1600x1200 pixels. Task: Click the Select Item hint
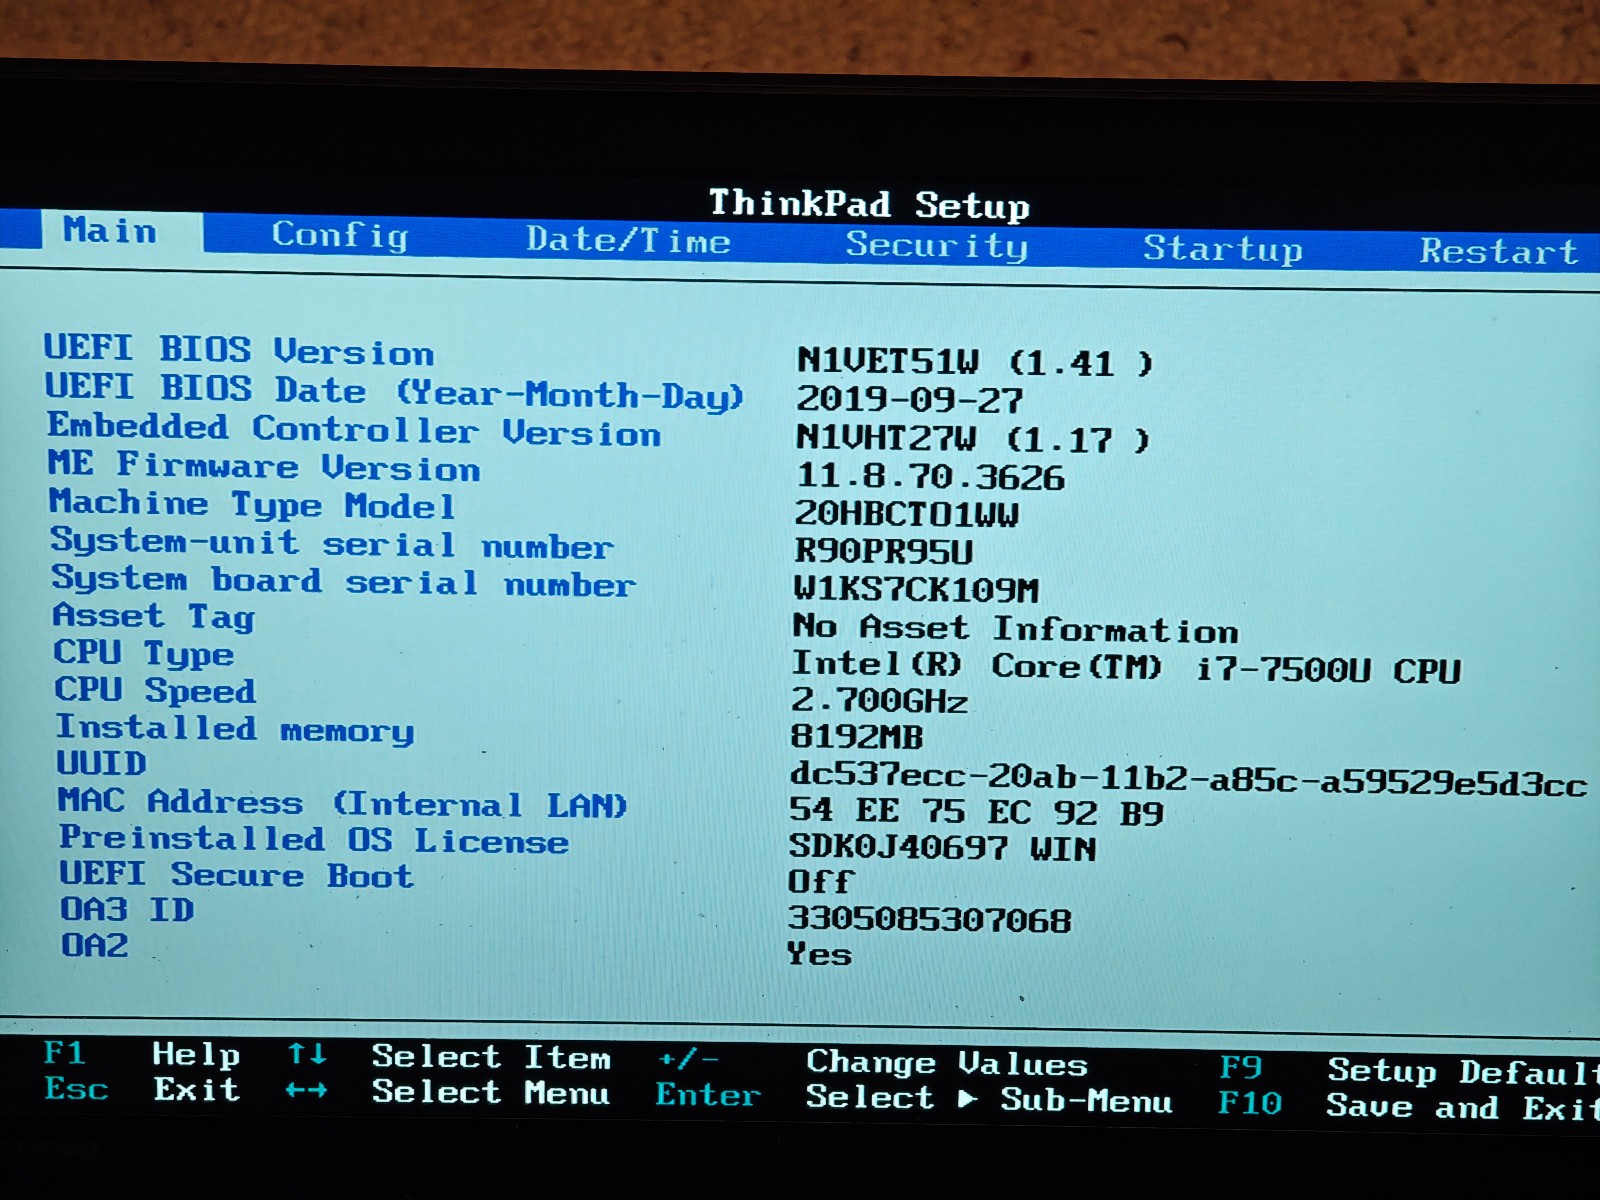(491, 1057)
